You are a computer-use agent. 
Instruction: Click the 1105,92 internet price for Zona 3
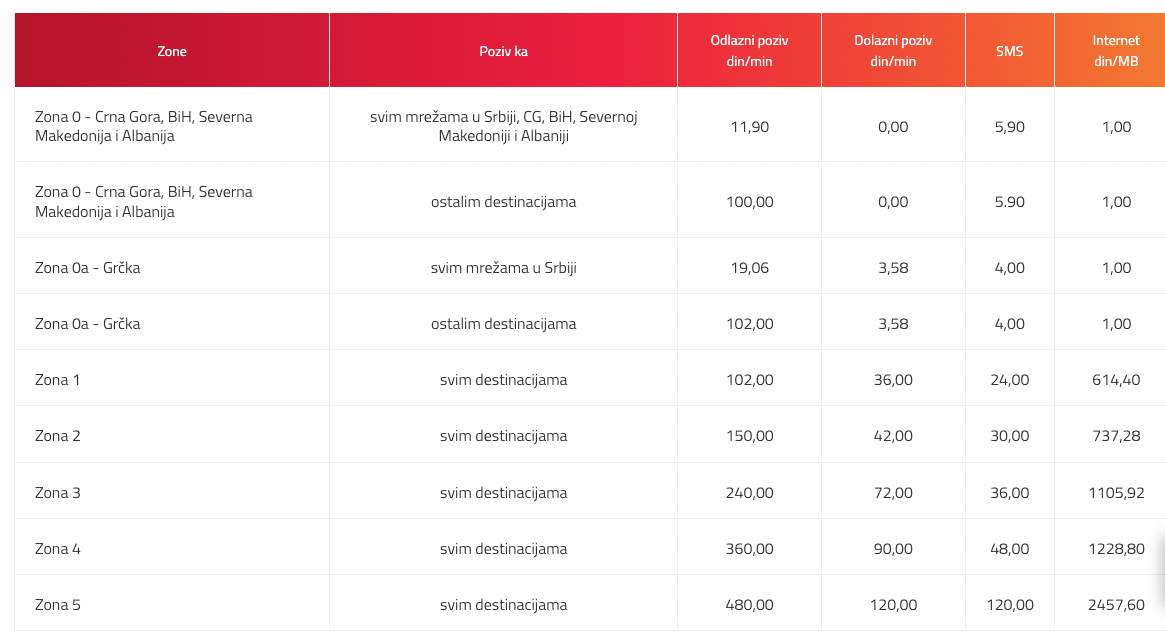(x=1115, y=493)
